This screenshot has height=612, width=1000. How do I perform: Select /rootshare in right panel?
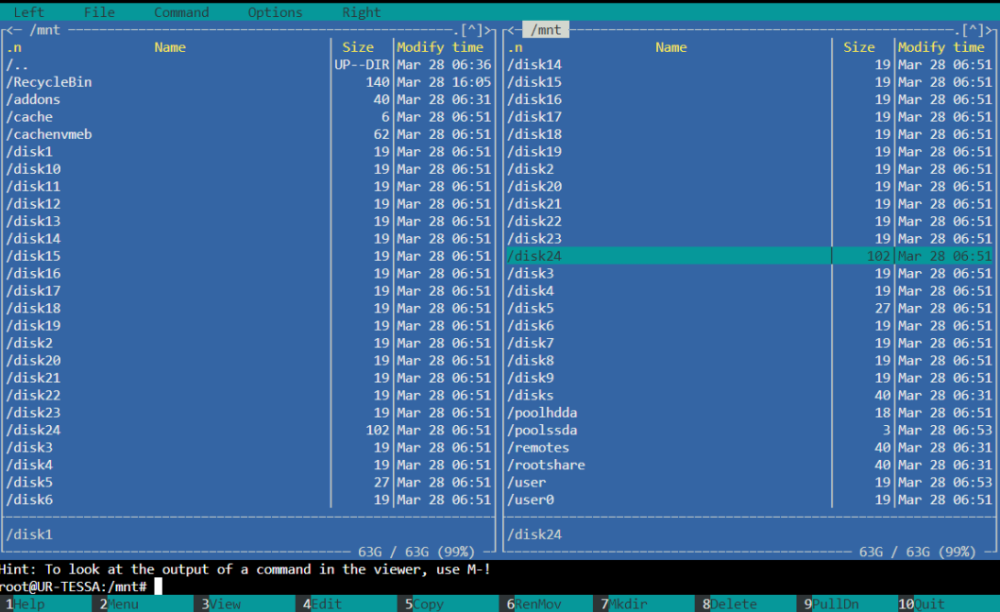tap(750, 465)
